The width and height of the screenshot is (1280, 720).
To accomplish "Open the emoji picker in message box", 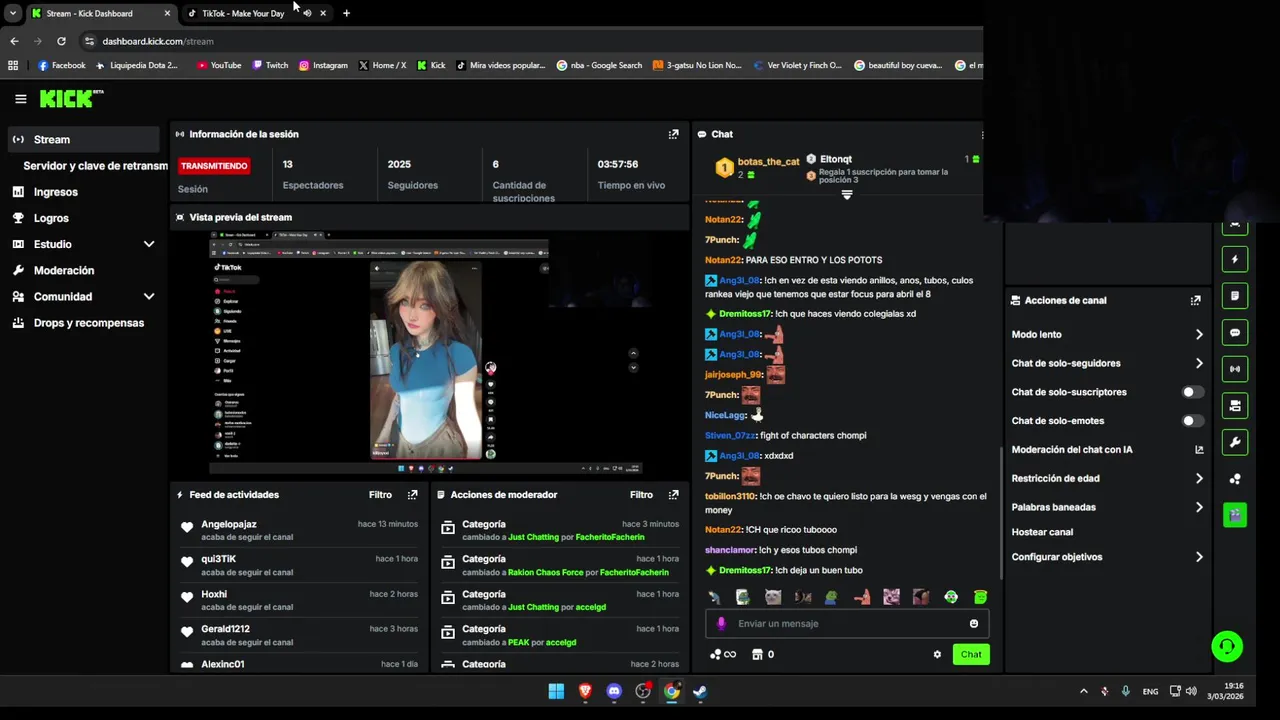I will [x=974, y=624].
